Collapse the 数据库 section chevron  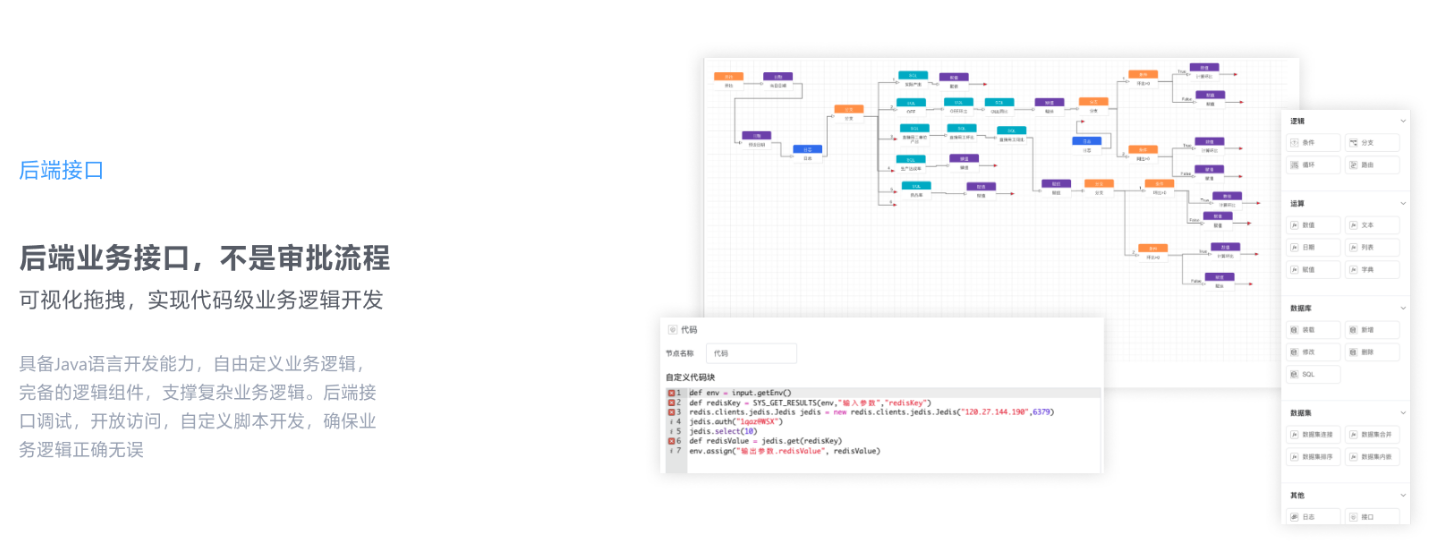coord(1402,308)
